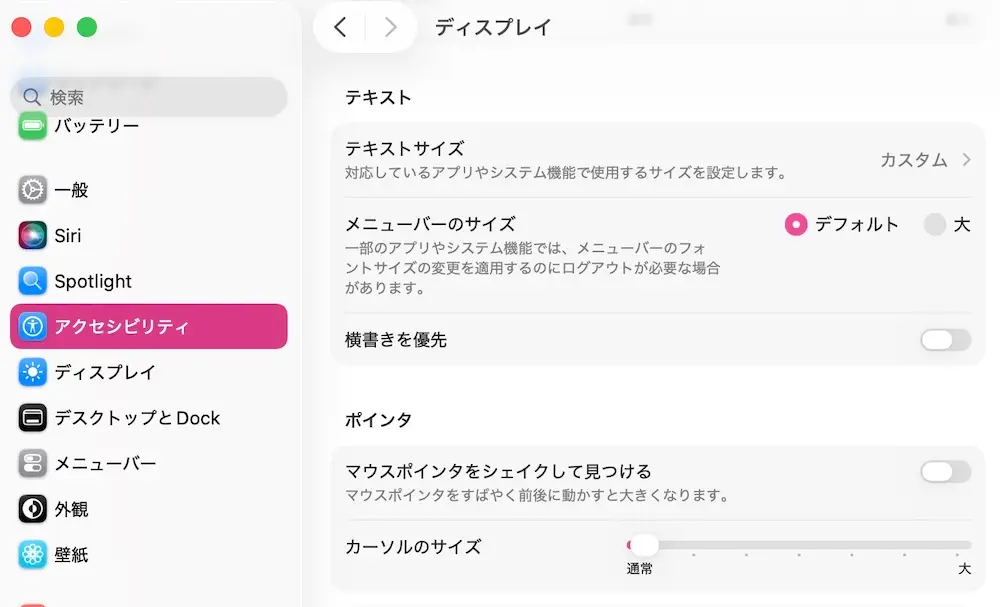Select the Accessibility sidebar icon
1000x607 pixels.
[x=32, y=326]
